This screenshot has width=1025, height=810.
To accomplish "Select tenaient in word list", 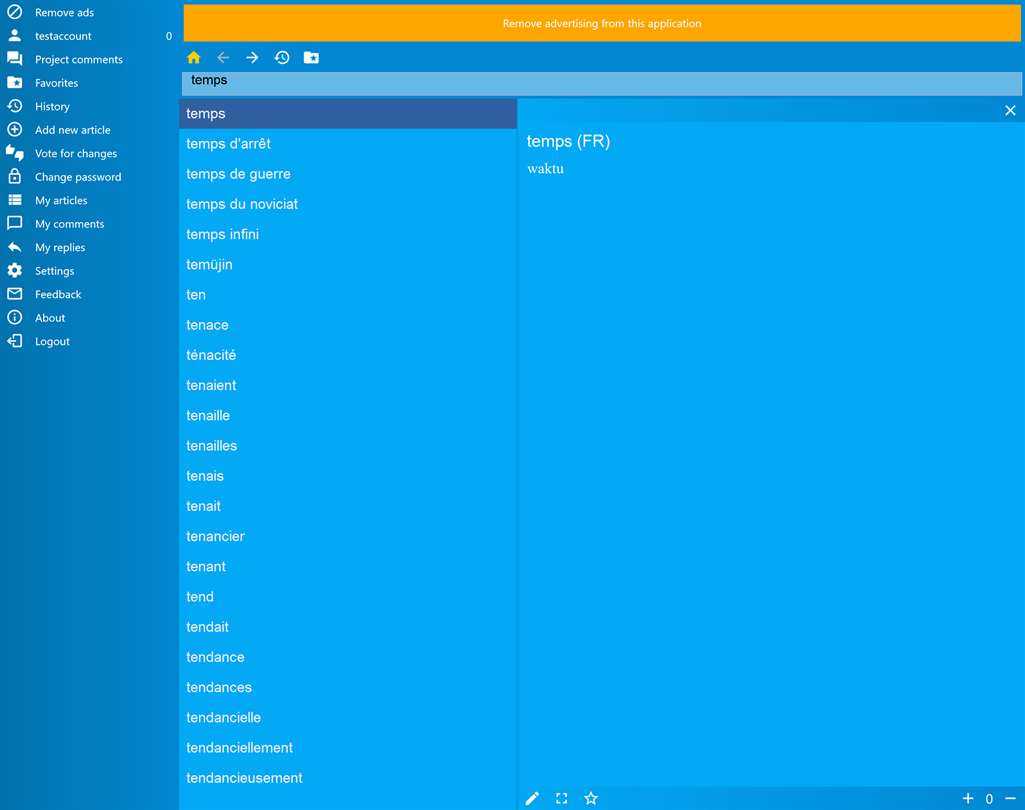I will [x=348, y=385].
